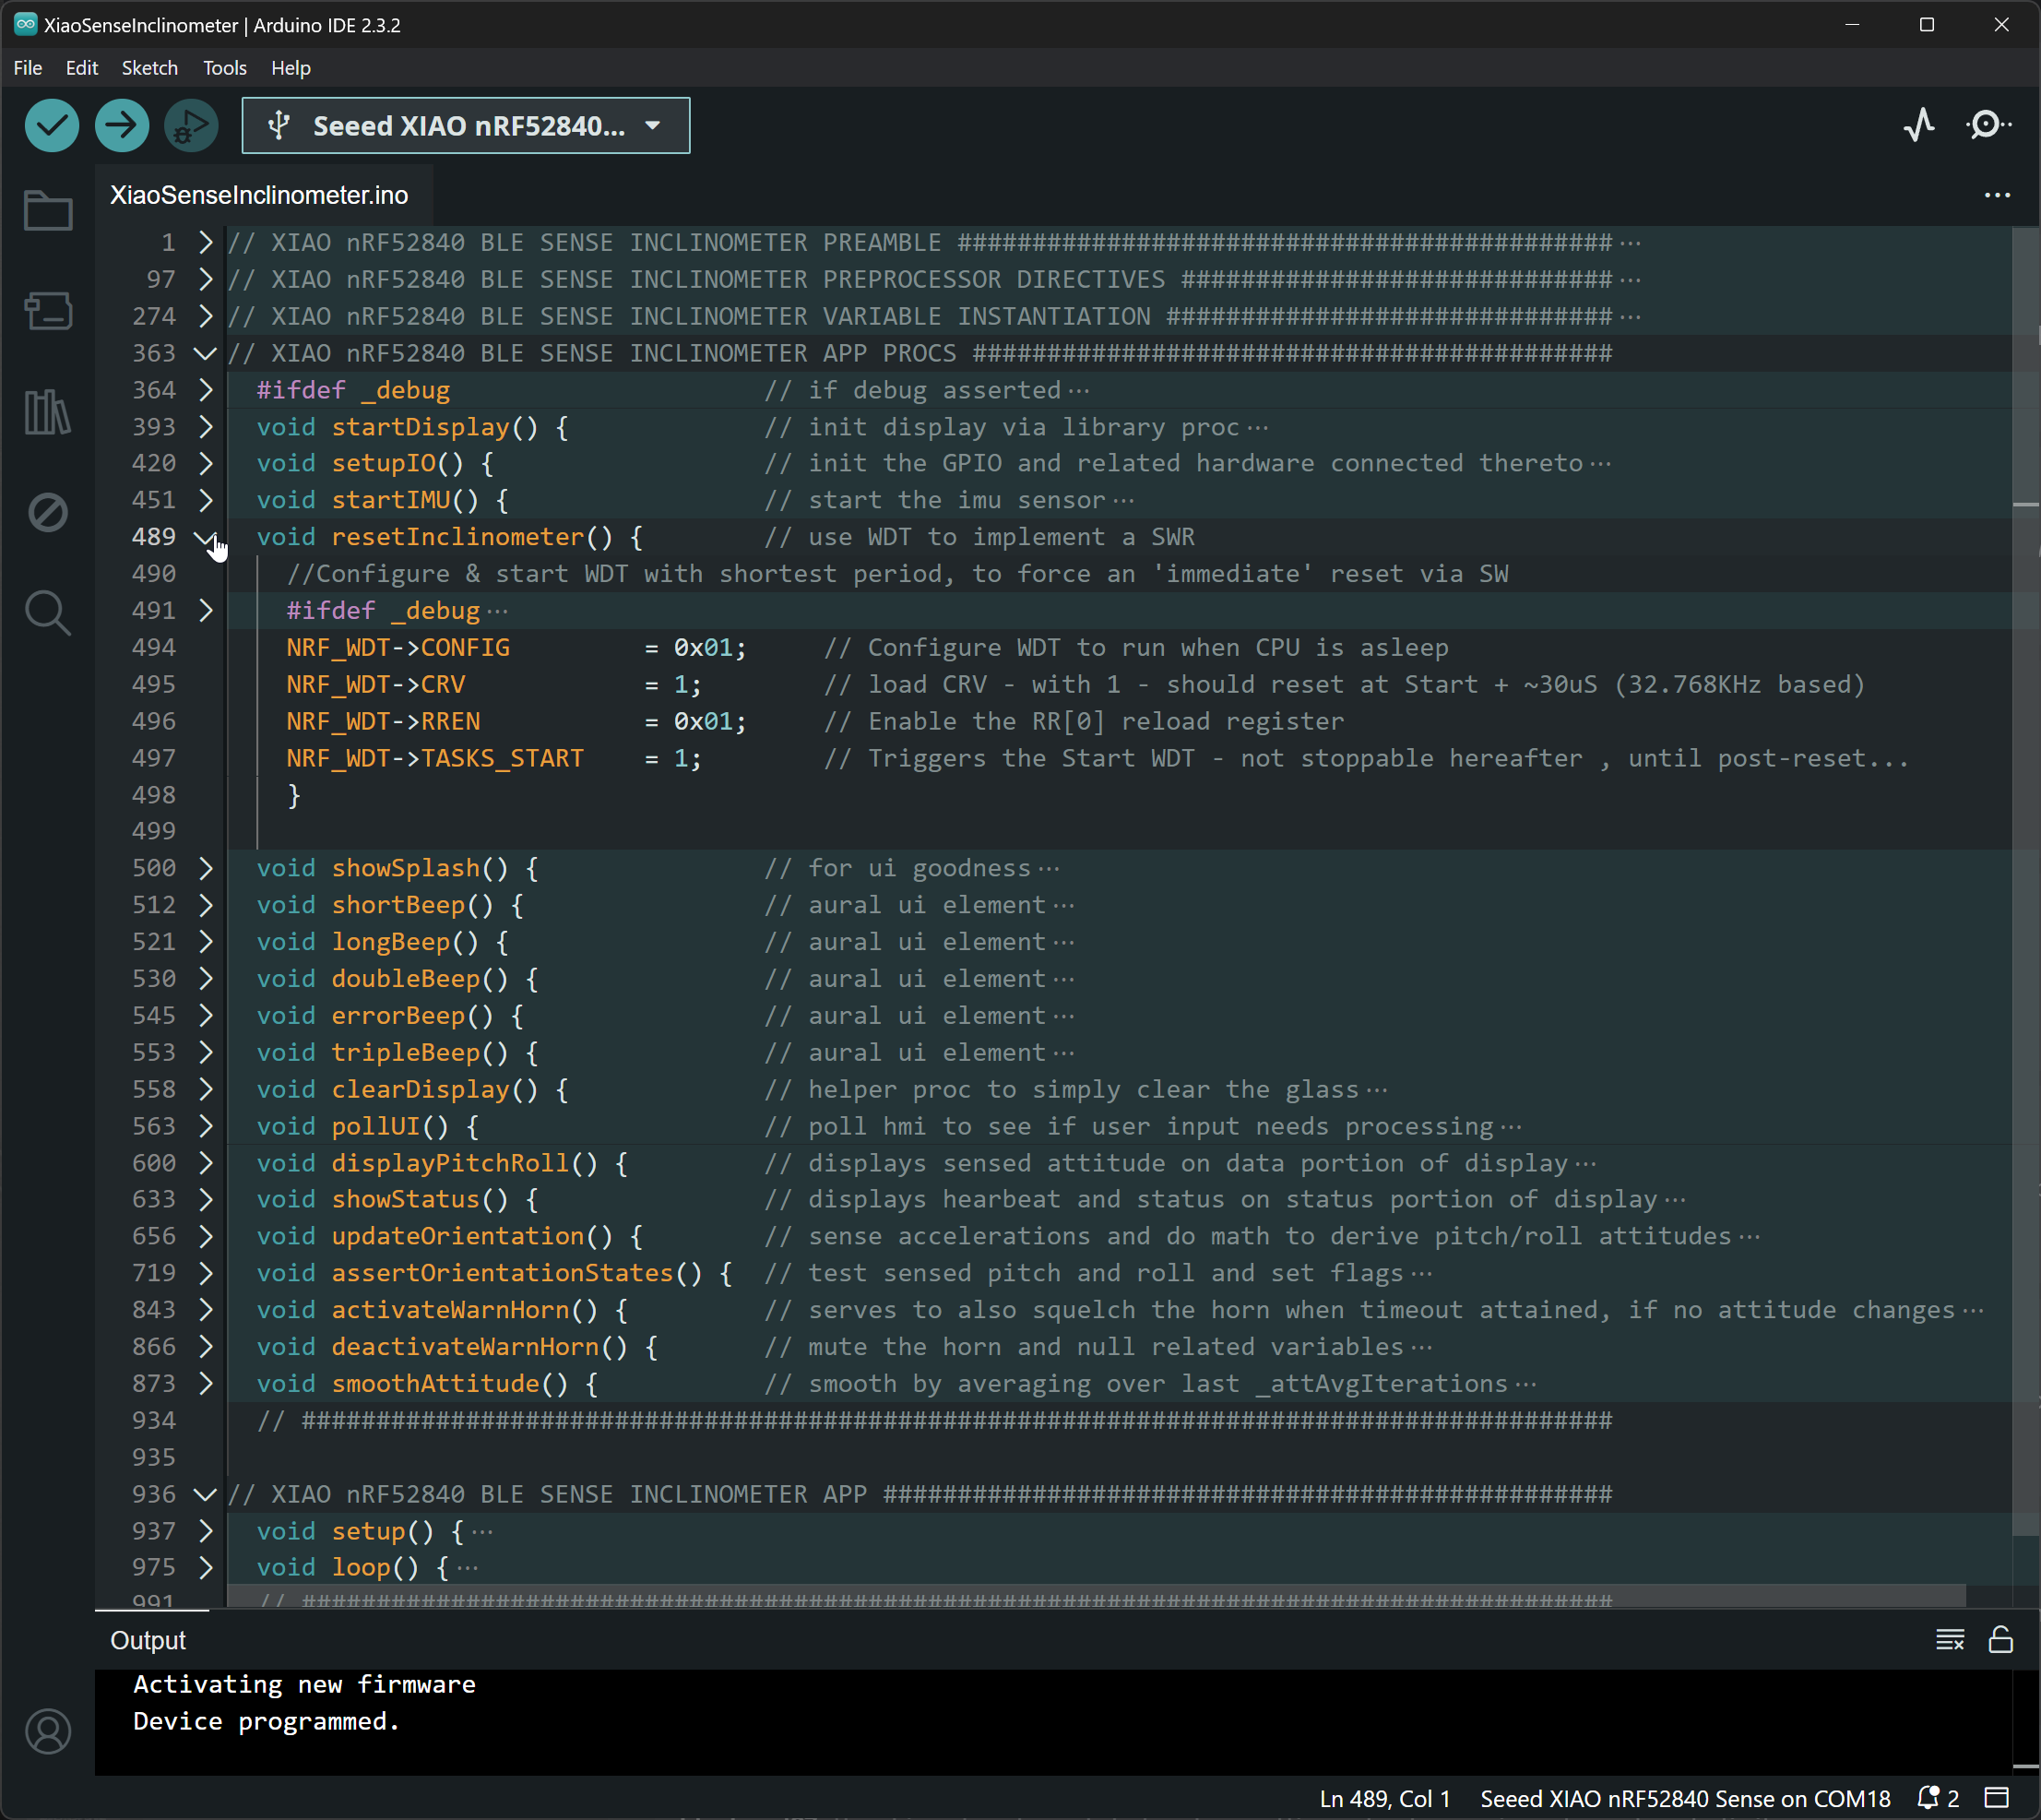Expand the setup() function at line 937
Viewport: 2041px width, 1820px height.
tap(208, 1530)
